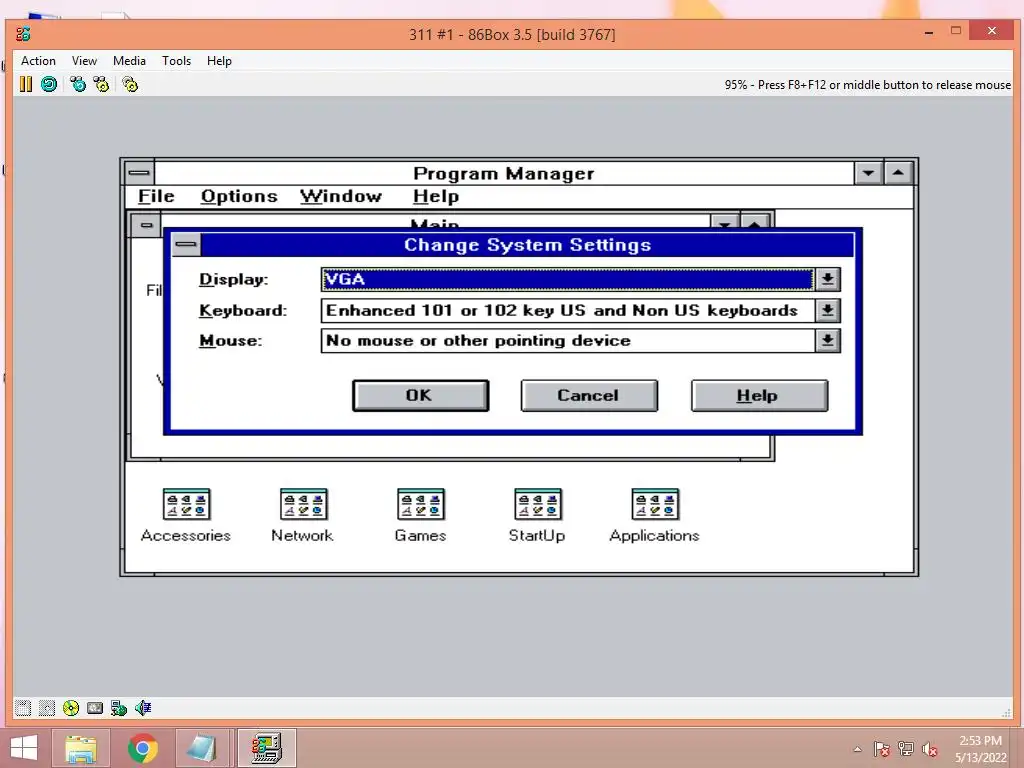Click the sound speaker status bar icon

click(143, 708)
